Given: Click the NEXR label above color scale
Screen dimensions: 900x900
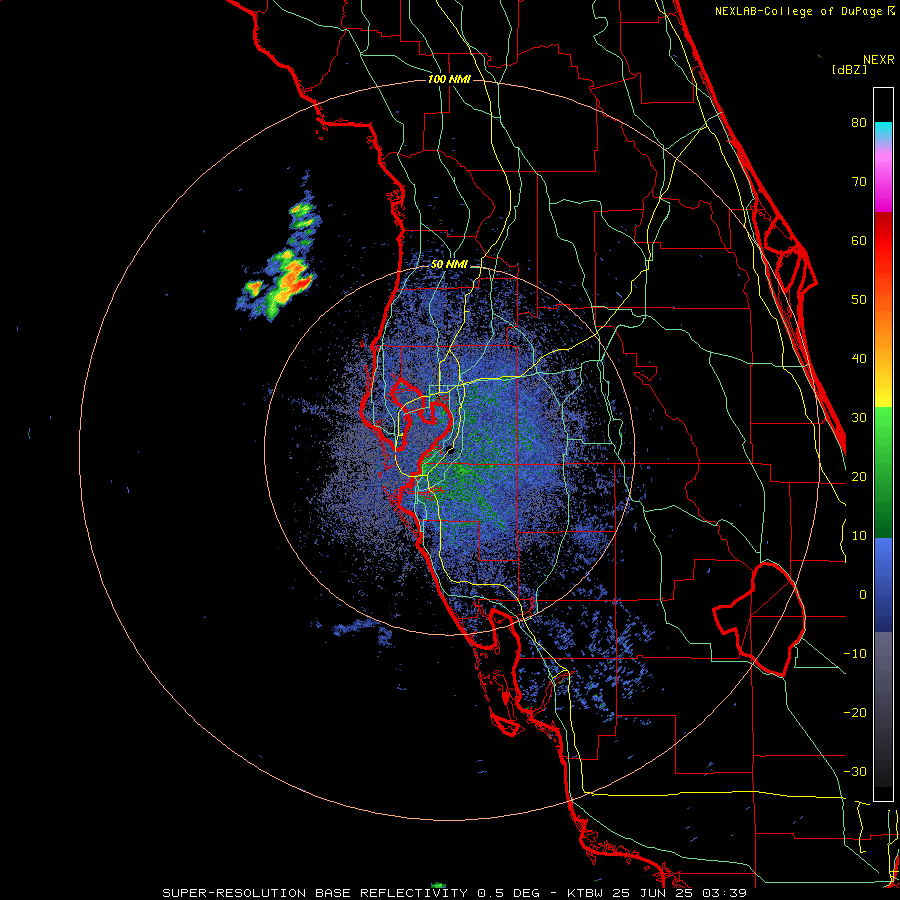Looking at the screenshot, I should (x=878, y=60).
